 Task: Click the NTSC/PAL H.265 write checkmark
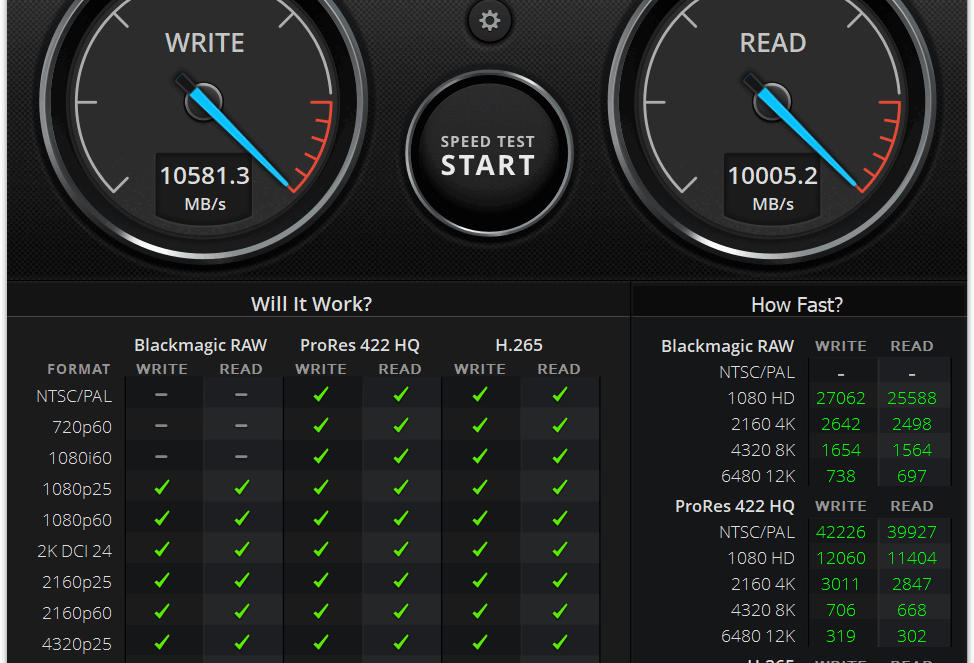(x=480, y=395)
